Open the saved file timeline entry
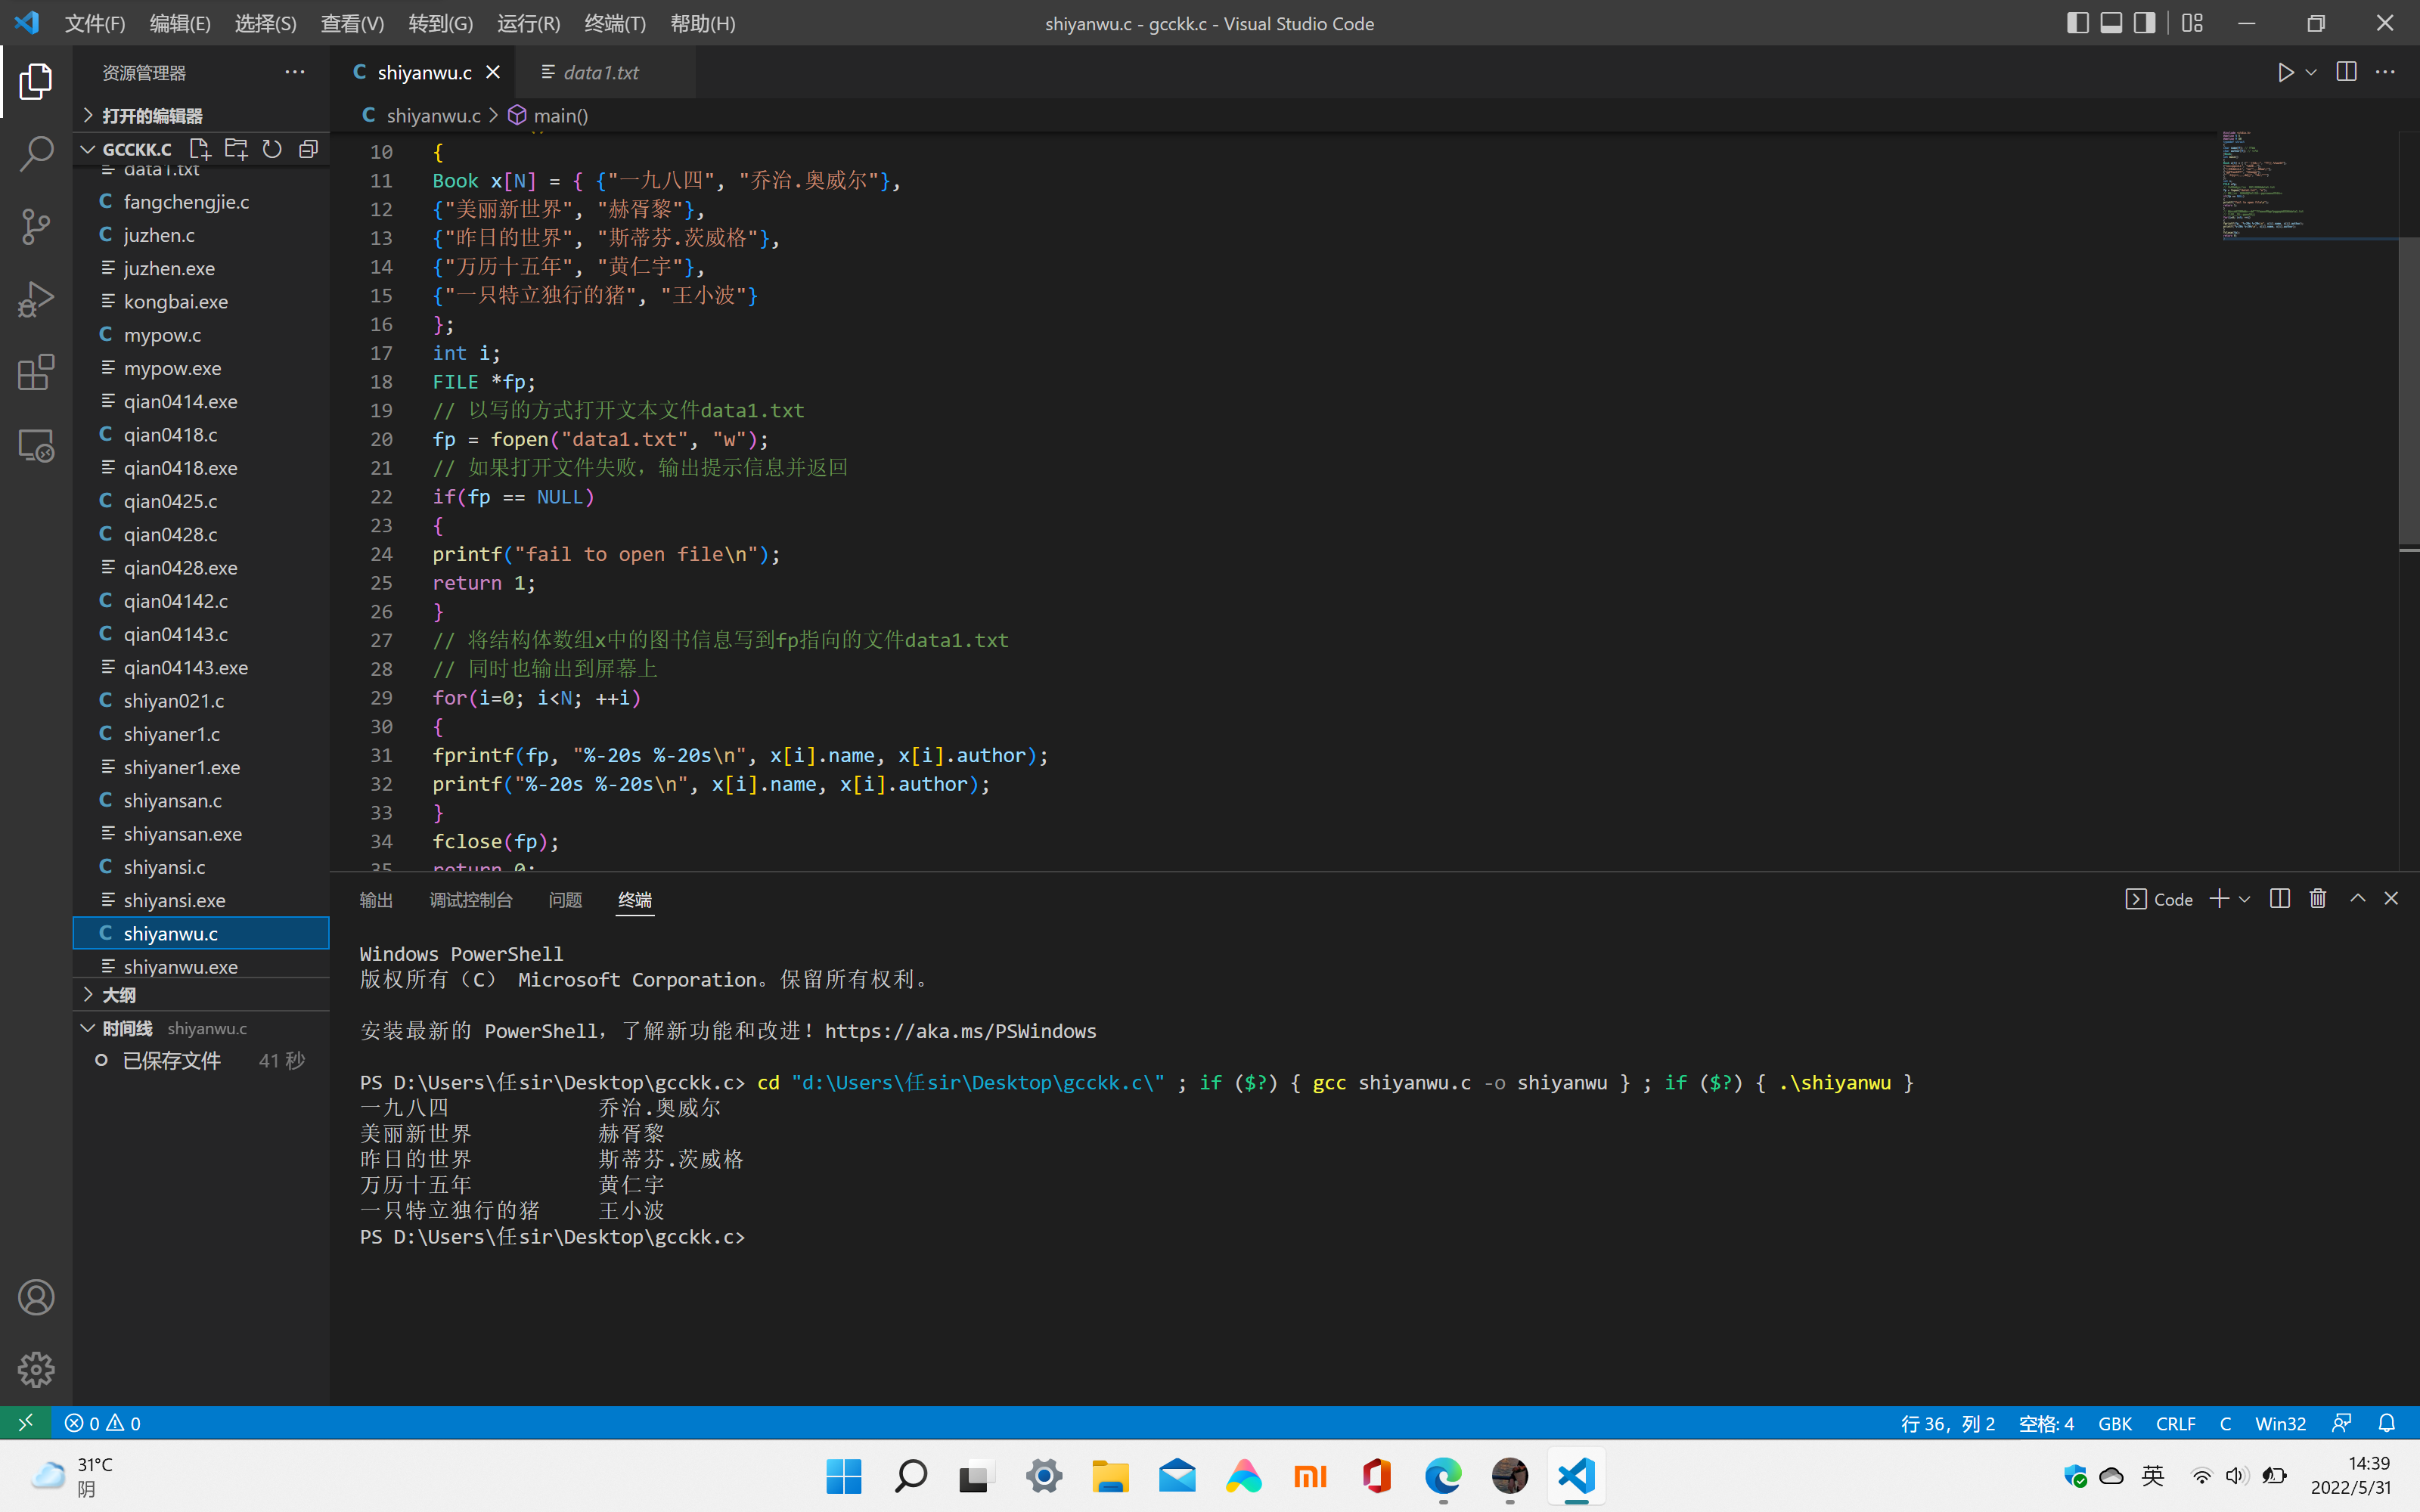2420x1512 pixels. (x=201, y=1061)
